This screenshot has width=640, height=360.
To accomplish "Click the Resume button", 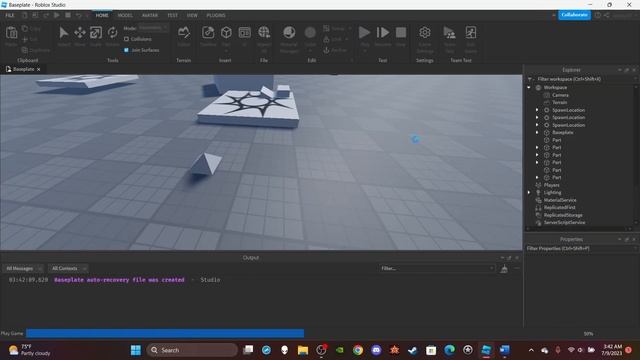I will tap(383, 32).
